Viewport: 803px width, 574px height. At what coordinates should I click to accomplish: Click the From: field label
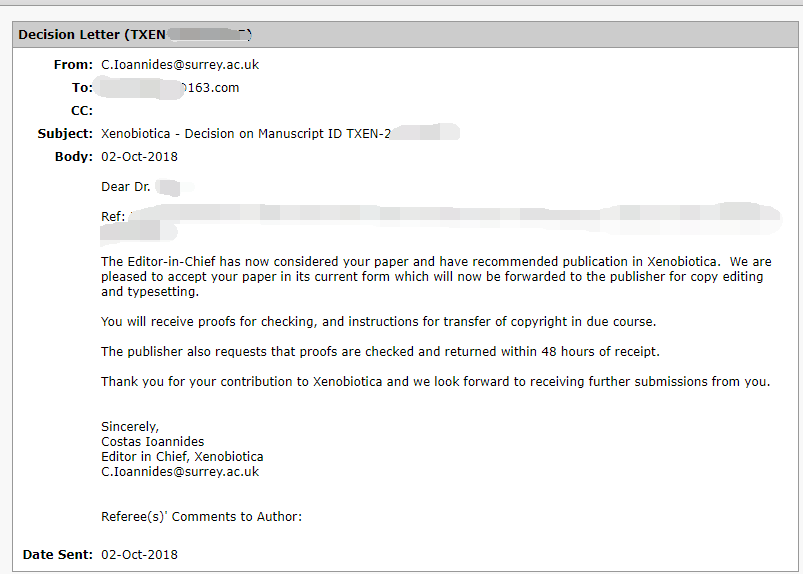pos(73,65)
